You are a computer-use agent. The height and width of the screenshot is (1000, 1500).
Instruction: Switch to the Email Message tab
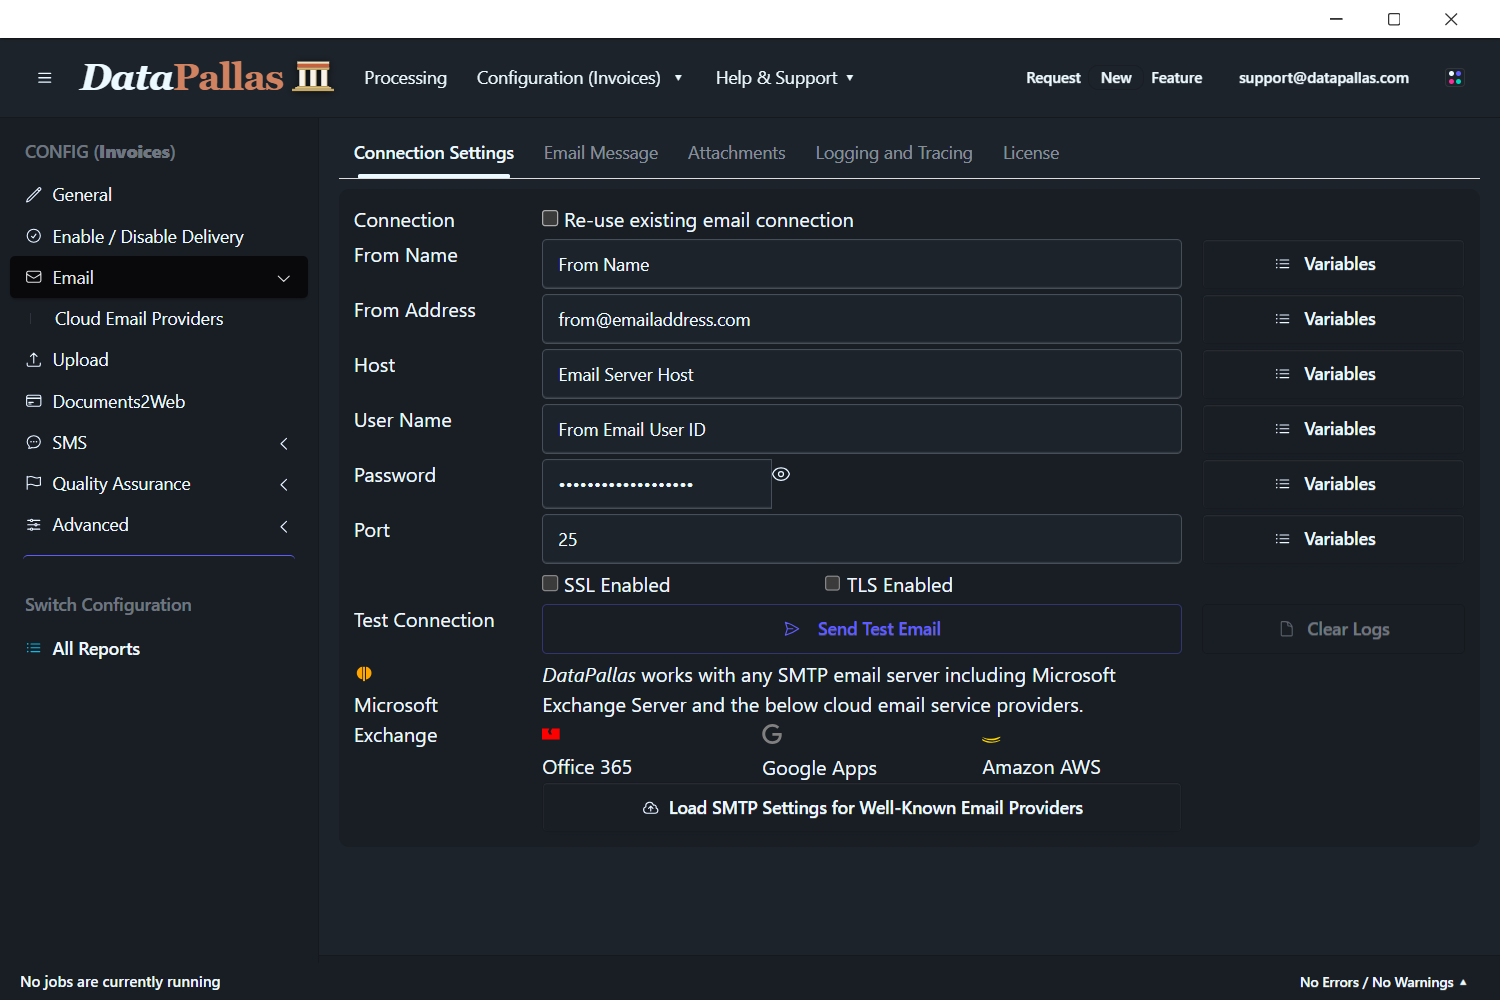coord(601,153)
